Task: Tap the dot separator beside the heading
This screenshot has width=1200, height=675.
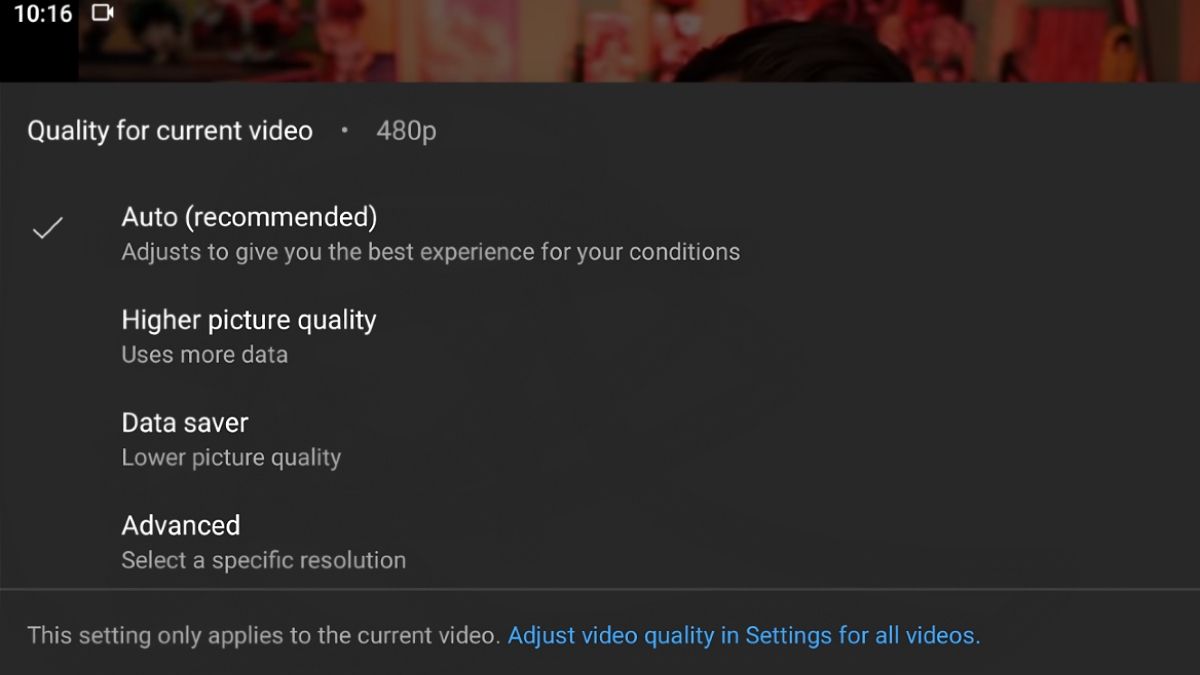Action: click(x=345, y=131)
